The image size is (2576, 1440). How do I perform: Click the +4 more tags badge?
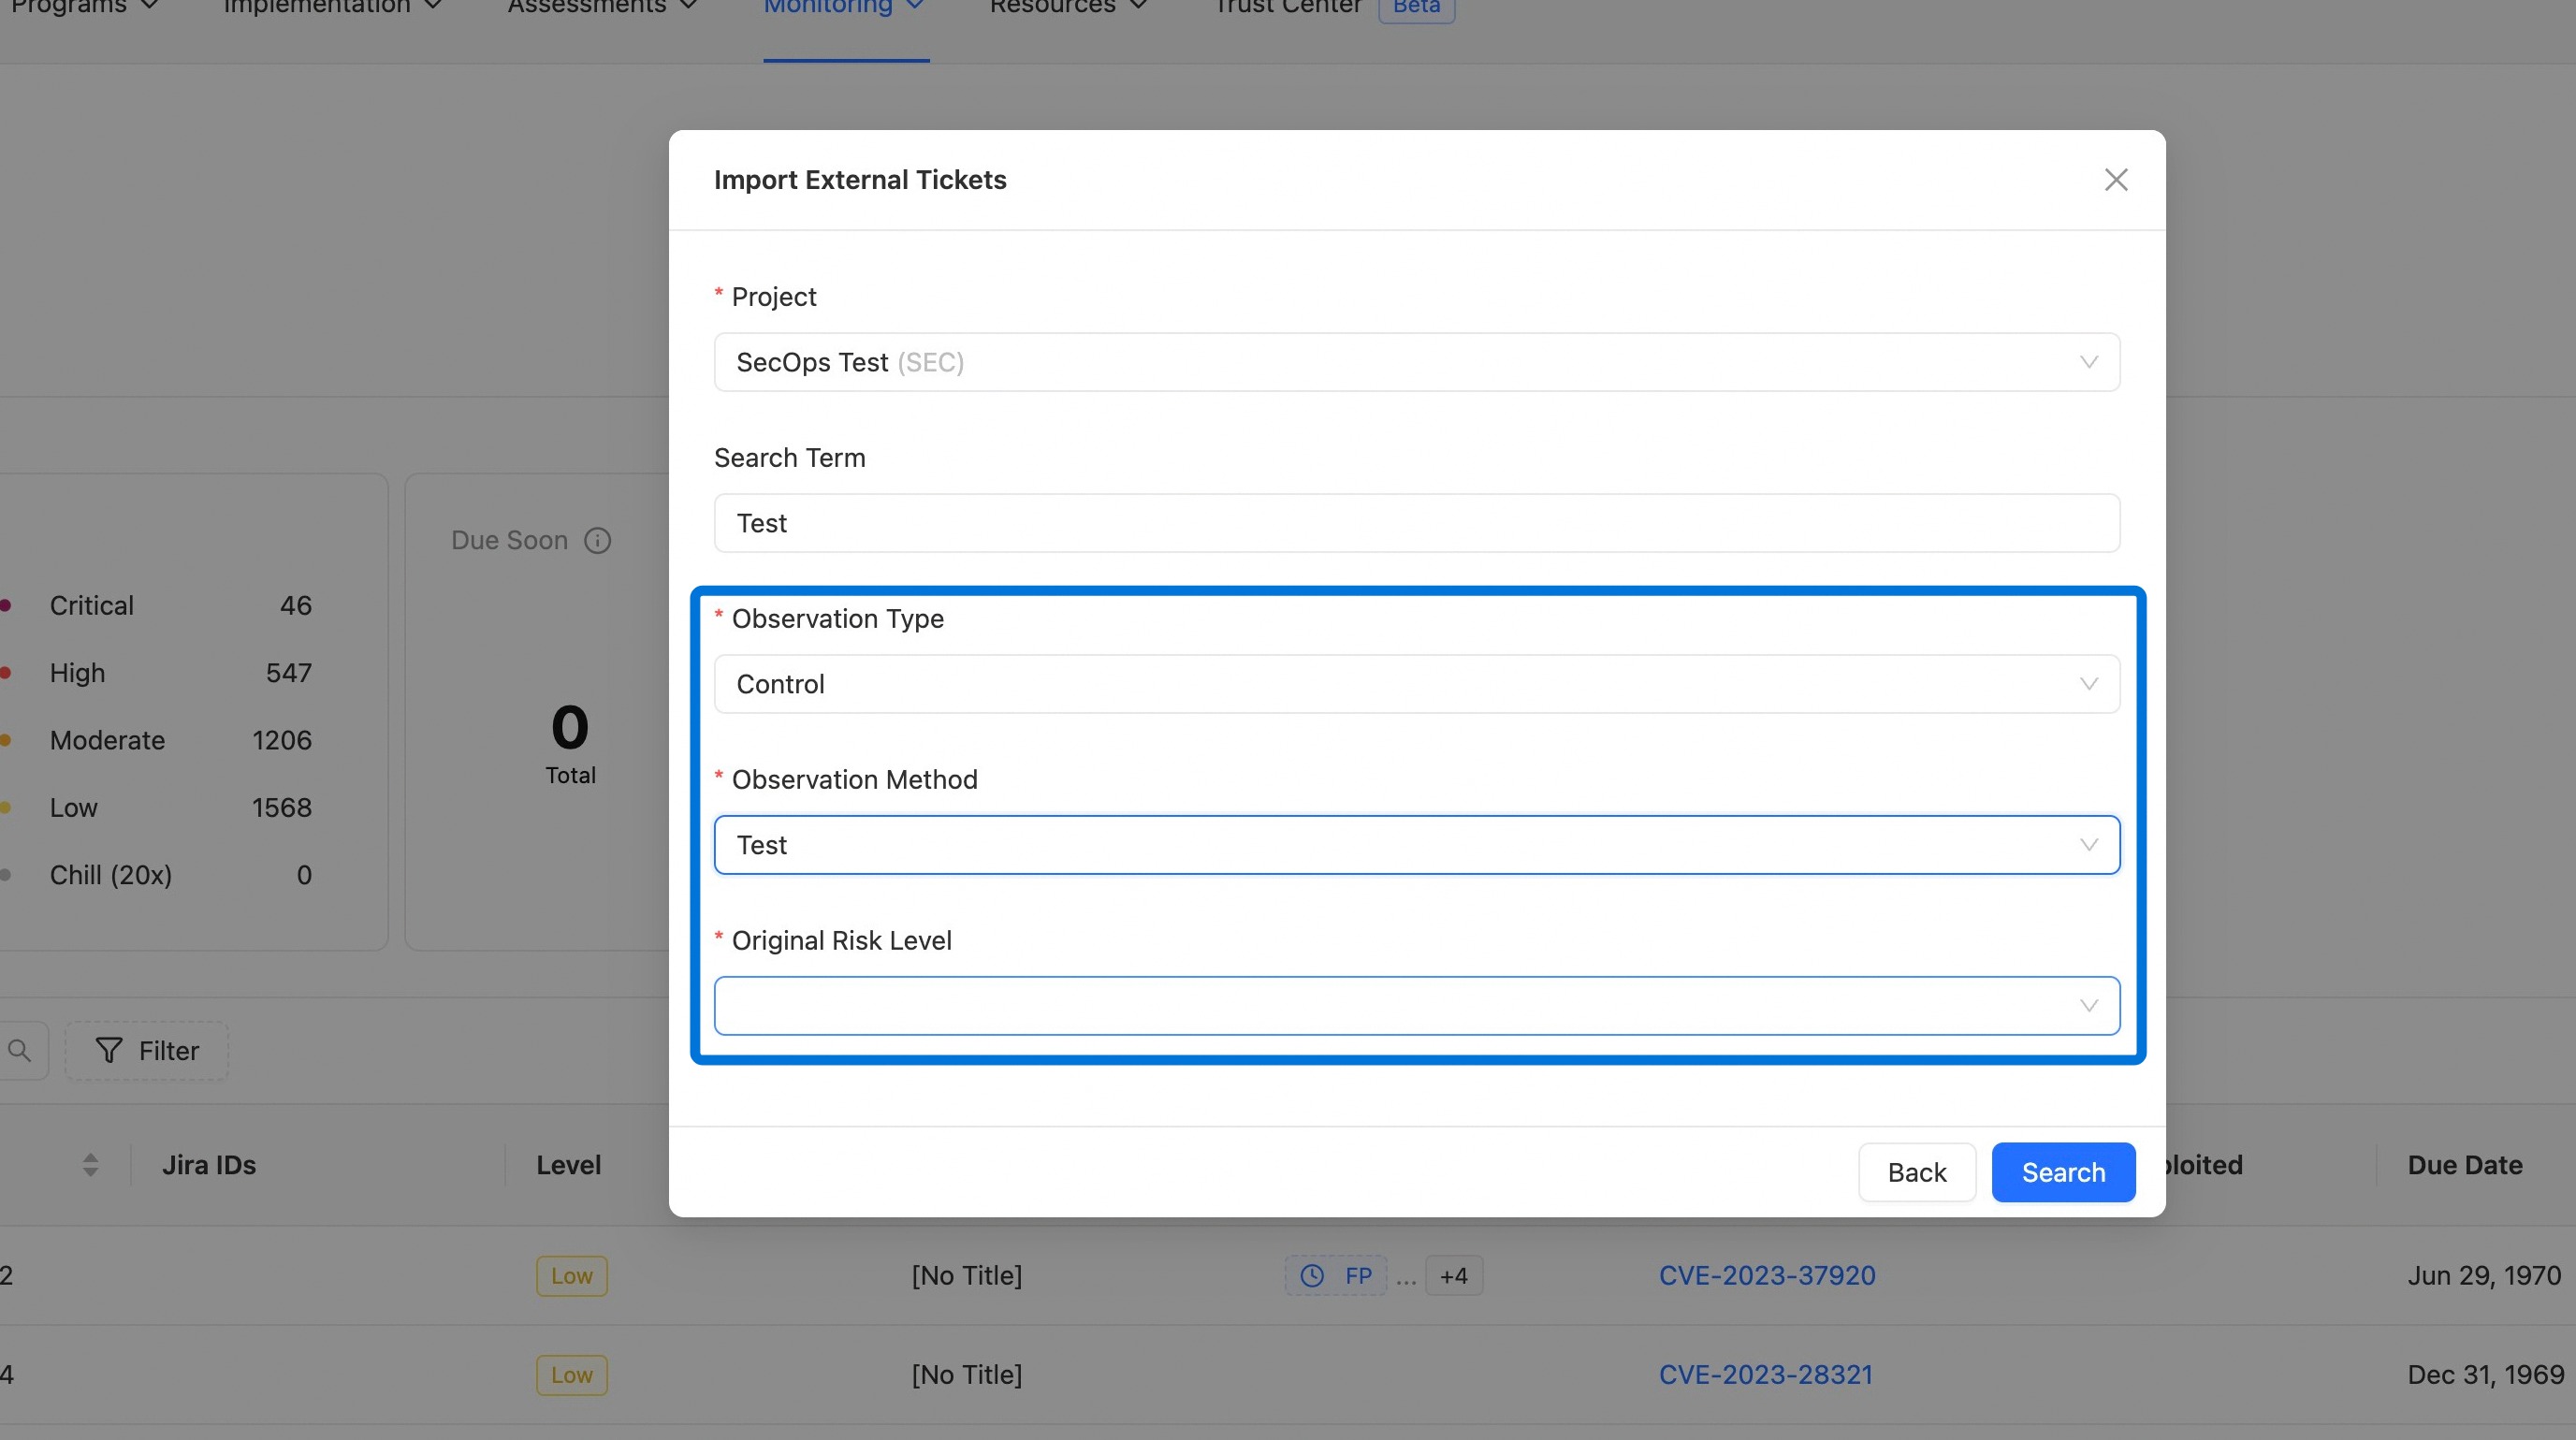pyautogui.click(x=1453, y=1276)
